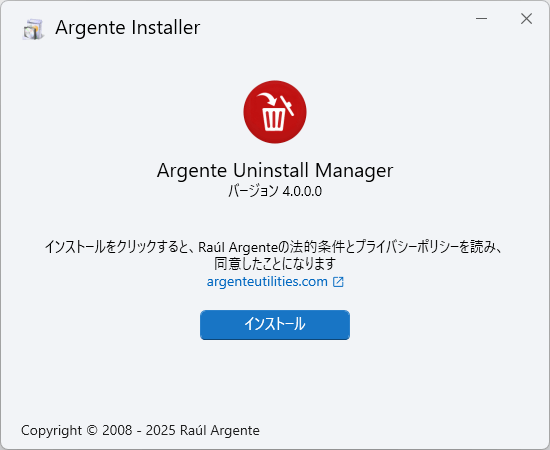The width and height of the screenshot is (550, 450).
Task: Click the 同意したことになります text line
Action: [275, 263]
